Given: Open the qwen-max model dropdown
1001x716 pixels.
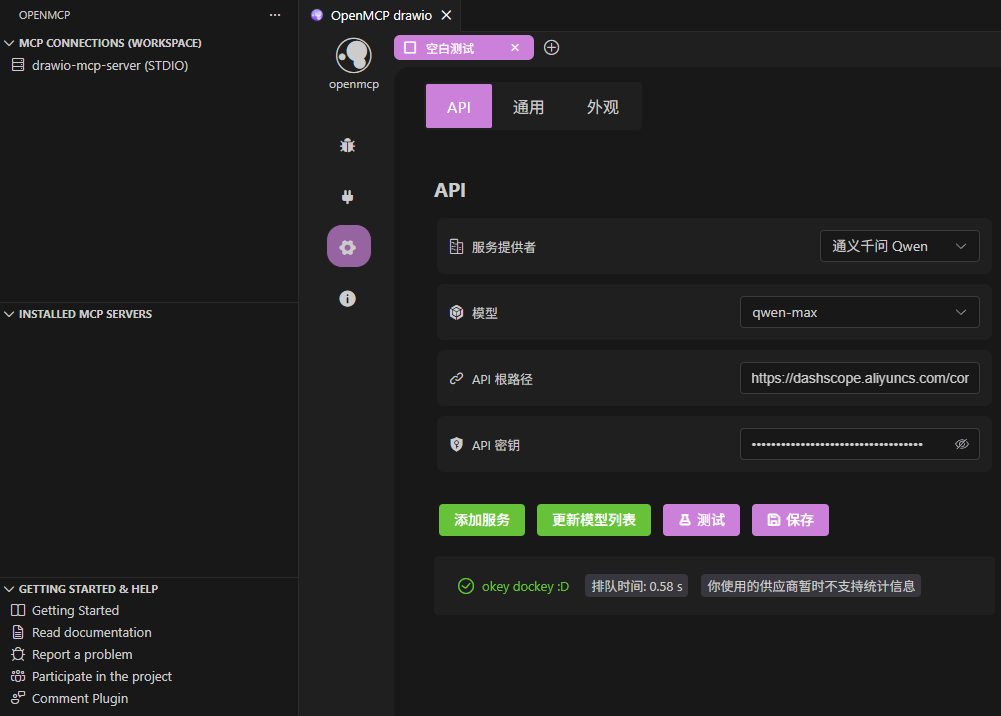Looking at the screenshot, I should point(859,313).
